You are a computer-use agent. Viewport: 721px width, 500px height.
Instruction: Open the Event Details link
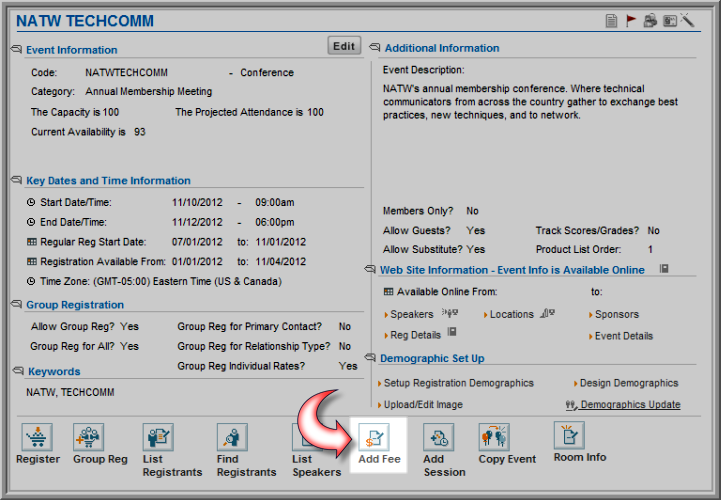pyautogui.click(x=624, y=336)
